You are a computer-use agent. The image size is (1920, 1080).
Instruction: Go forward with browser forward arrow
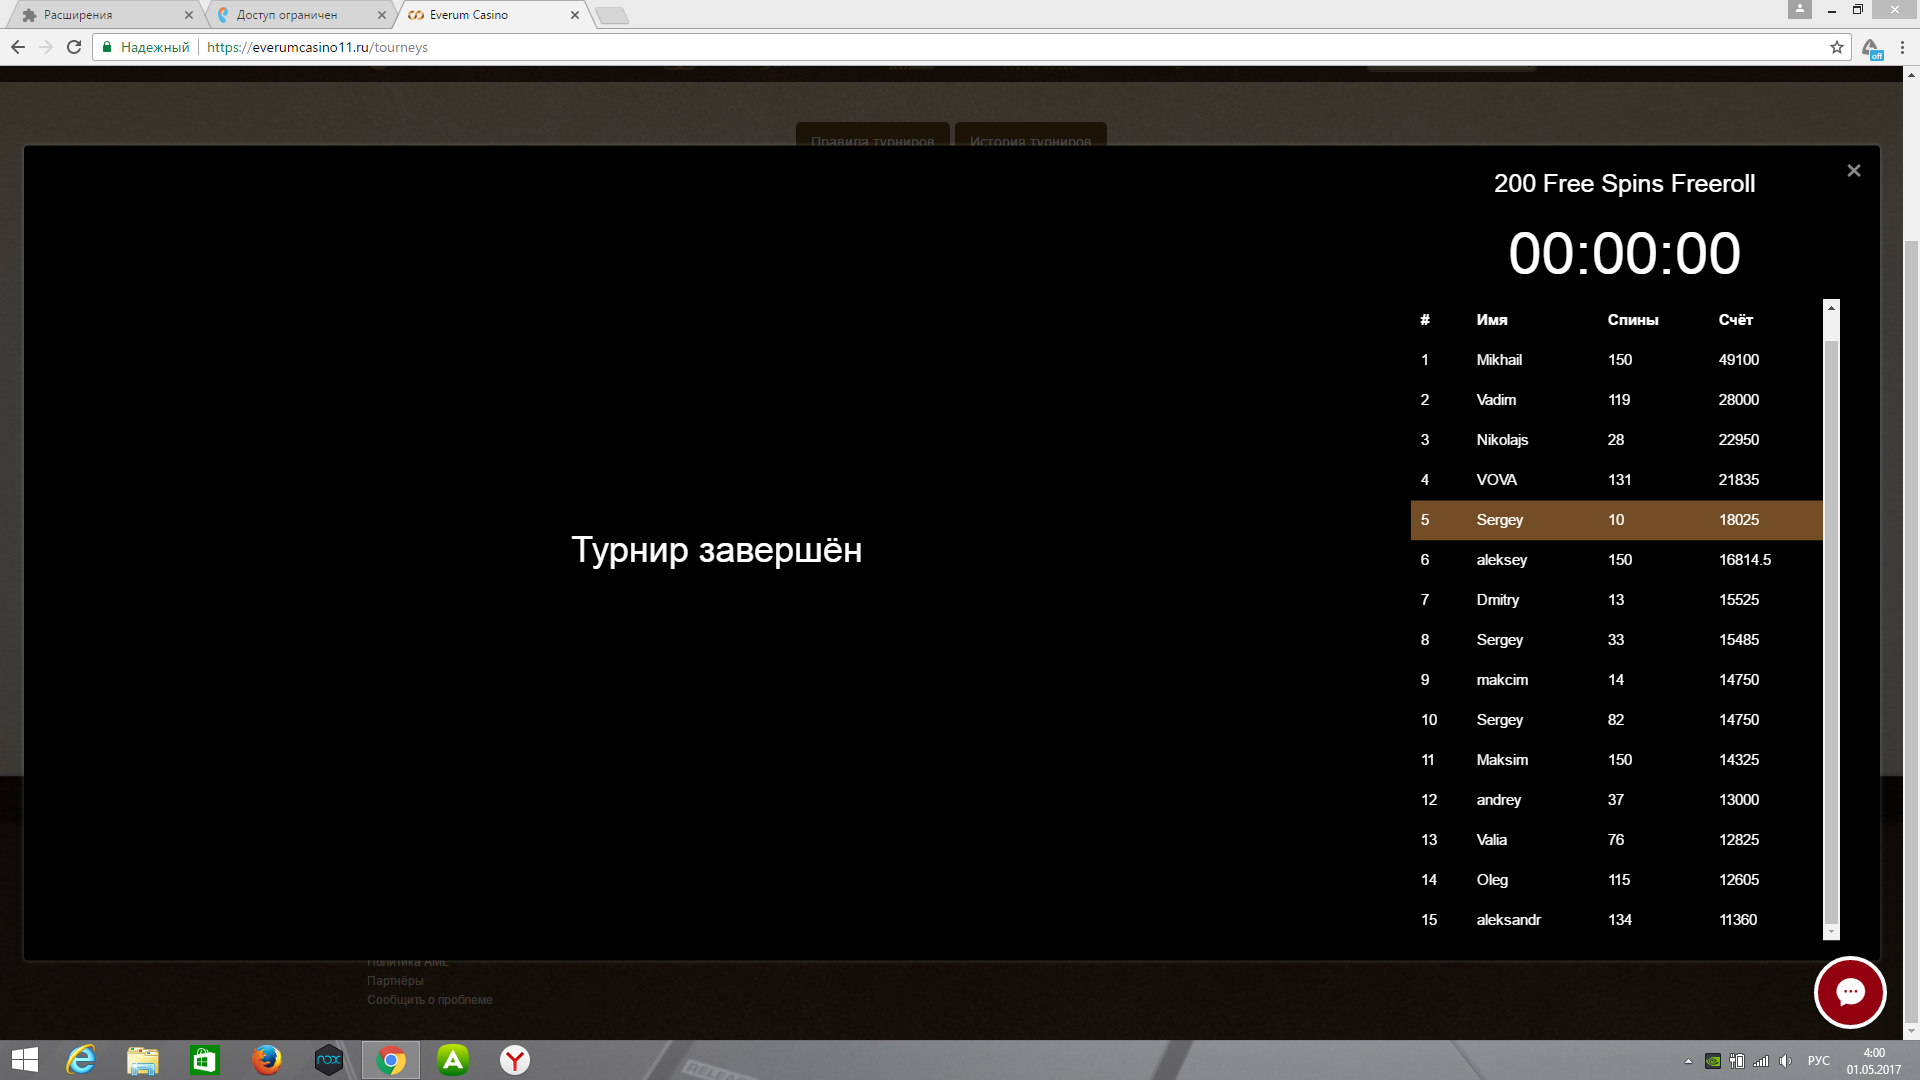click(x=46, y=47)
